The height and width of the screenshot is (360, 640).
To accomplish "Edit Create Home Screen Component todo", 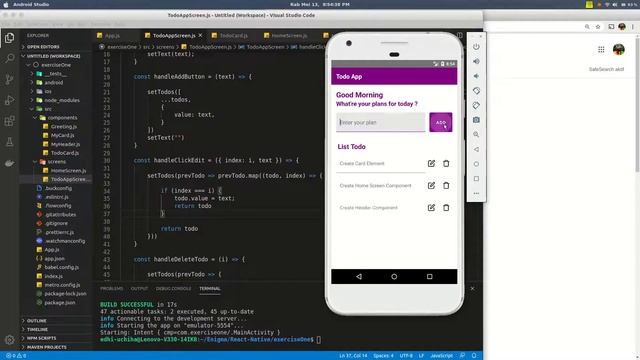I will pos(431,185).
